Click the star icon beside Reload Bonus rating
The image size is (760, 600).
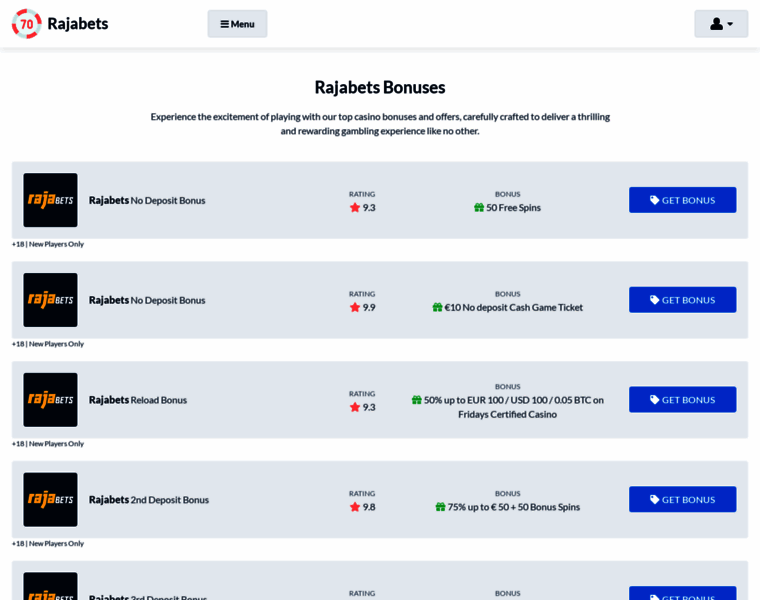coord(355,407)
